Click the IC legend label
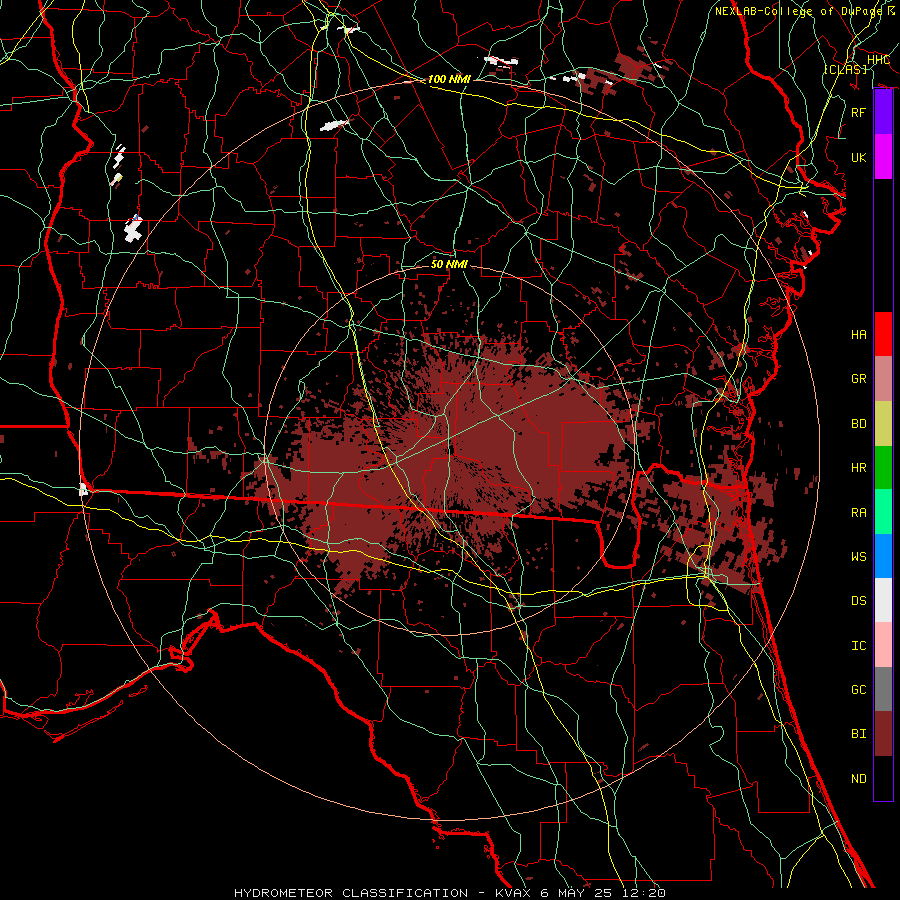The width and height of the screenshot is (900, 900). 858,646
